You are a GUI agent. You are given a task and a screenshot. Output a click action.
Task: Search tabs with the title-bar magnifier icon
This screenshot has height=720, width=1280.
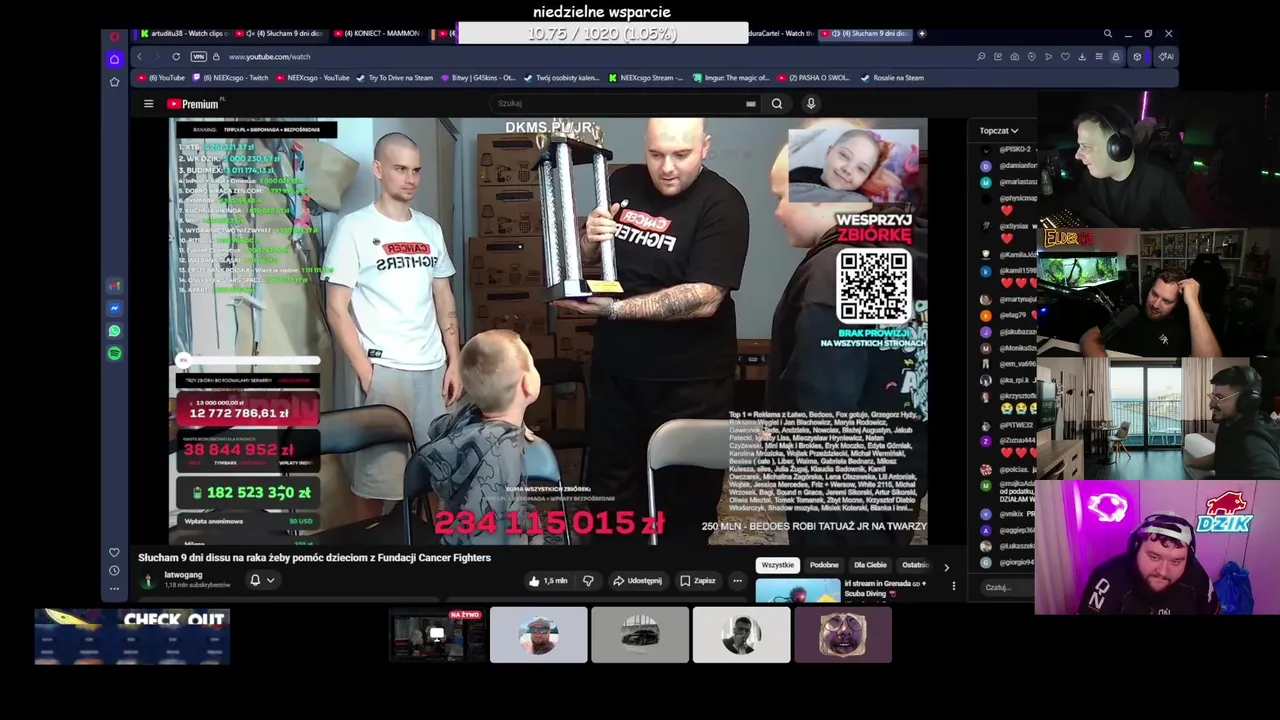(x=1107, y=33)
